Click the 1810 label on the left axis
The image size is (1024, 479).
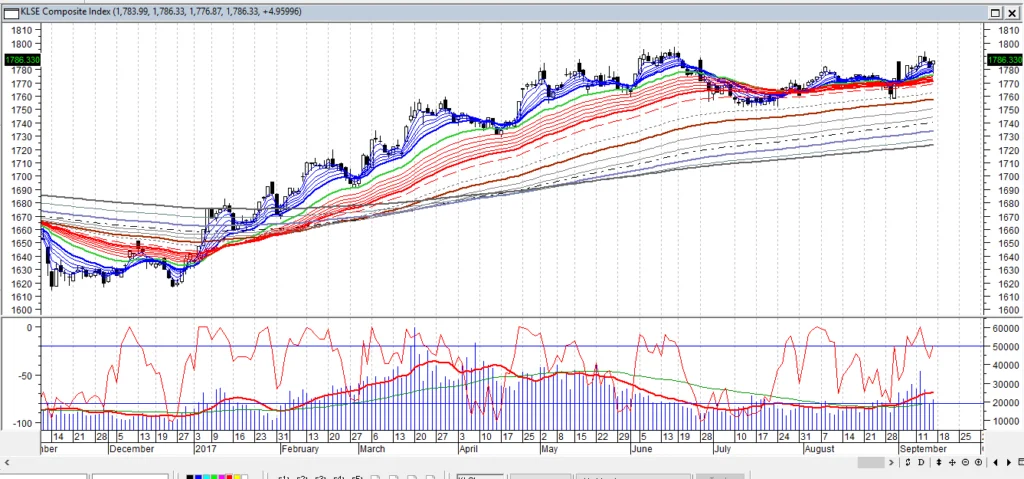pos(21,31)
